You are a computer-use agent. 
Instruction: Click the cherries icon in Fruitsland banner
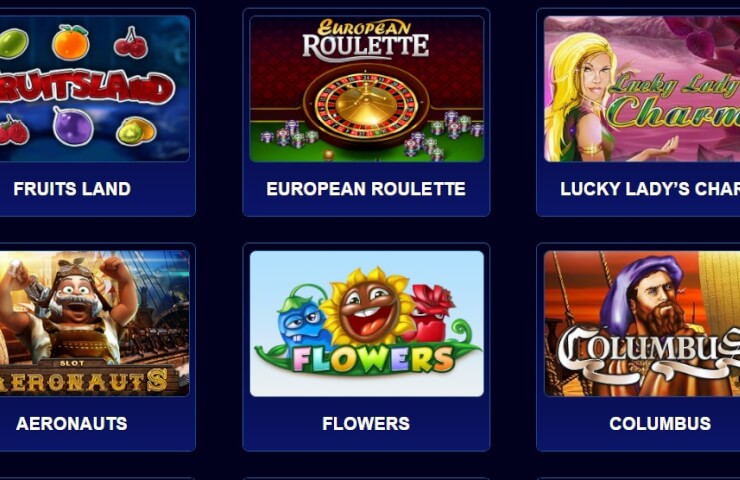(131, 42)
